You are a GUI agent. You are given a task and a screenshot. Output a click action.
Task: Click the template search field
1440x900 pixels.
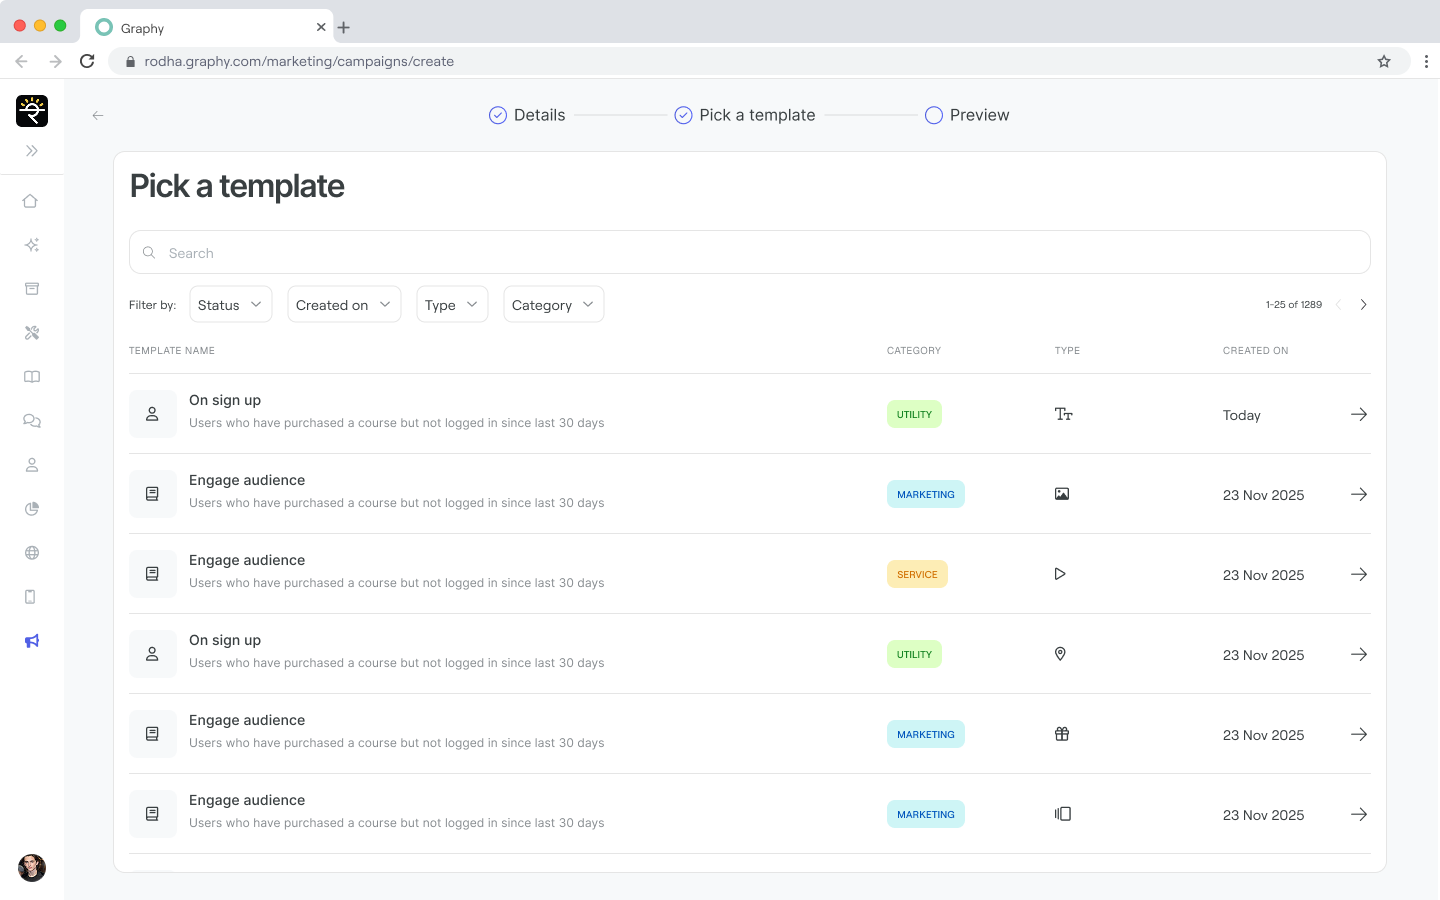[x=750, y=253]
